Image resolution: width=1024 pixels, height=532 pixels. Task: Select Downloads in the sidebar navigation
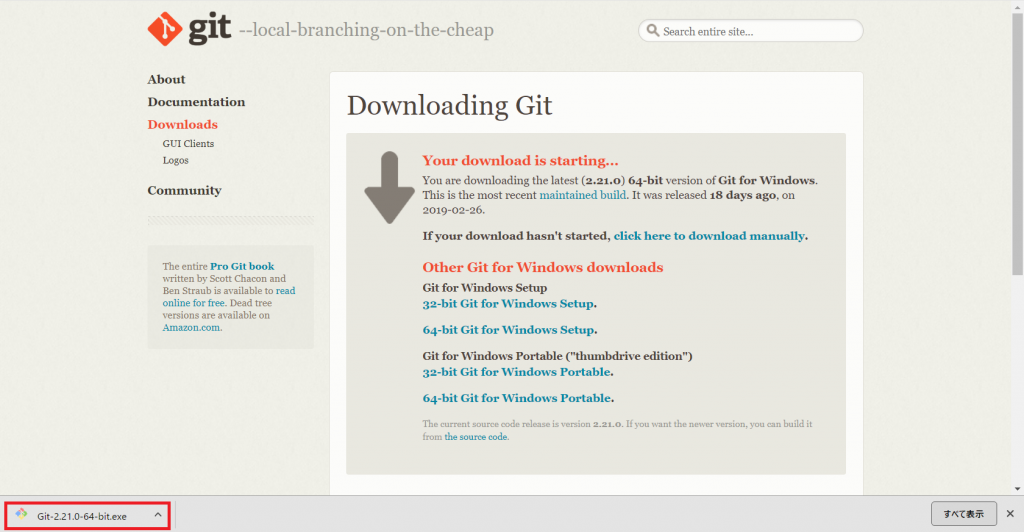[x=183, y=124]
